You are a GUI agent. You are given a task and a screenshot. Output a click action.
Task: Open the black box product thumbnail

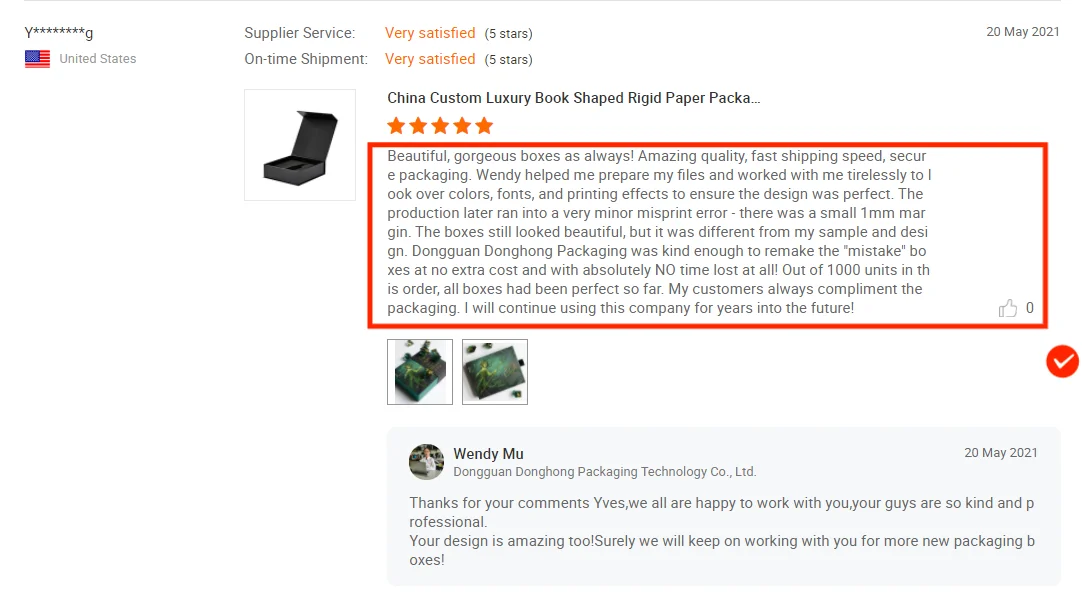click(300, 145)
